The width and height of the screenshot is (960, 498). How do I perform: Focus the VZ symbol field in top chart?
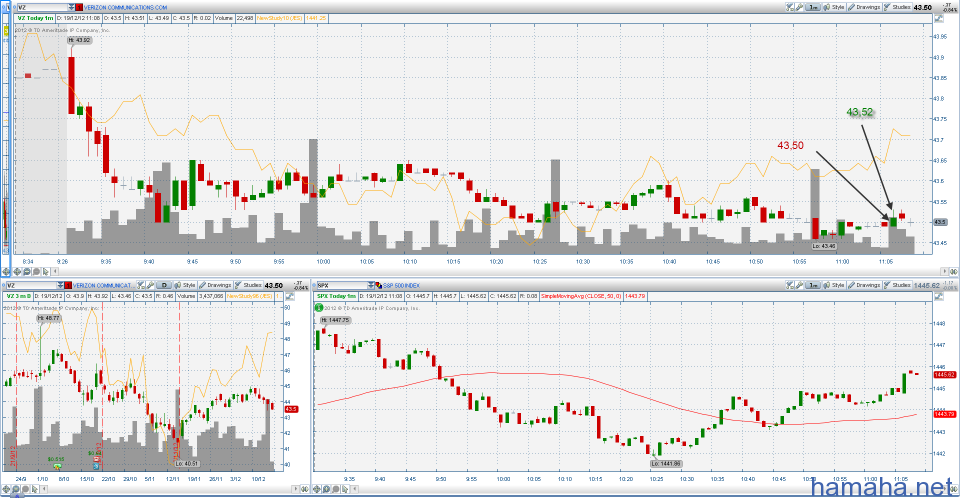(43, 7)
